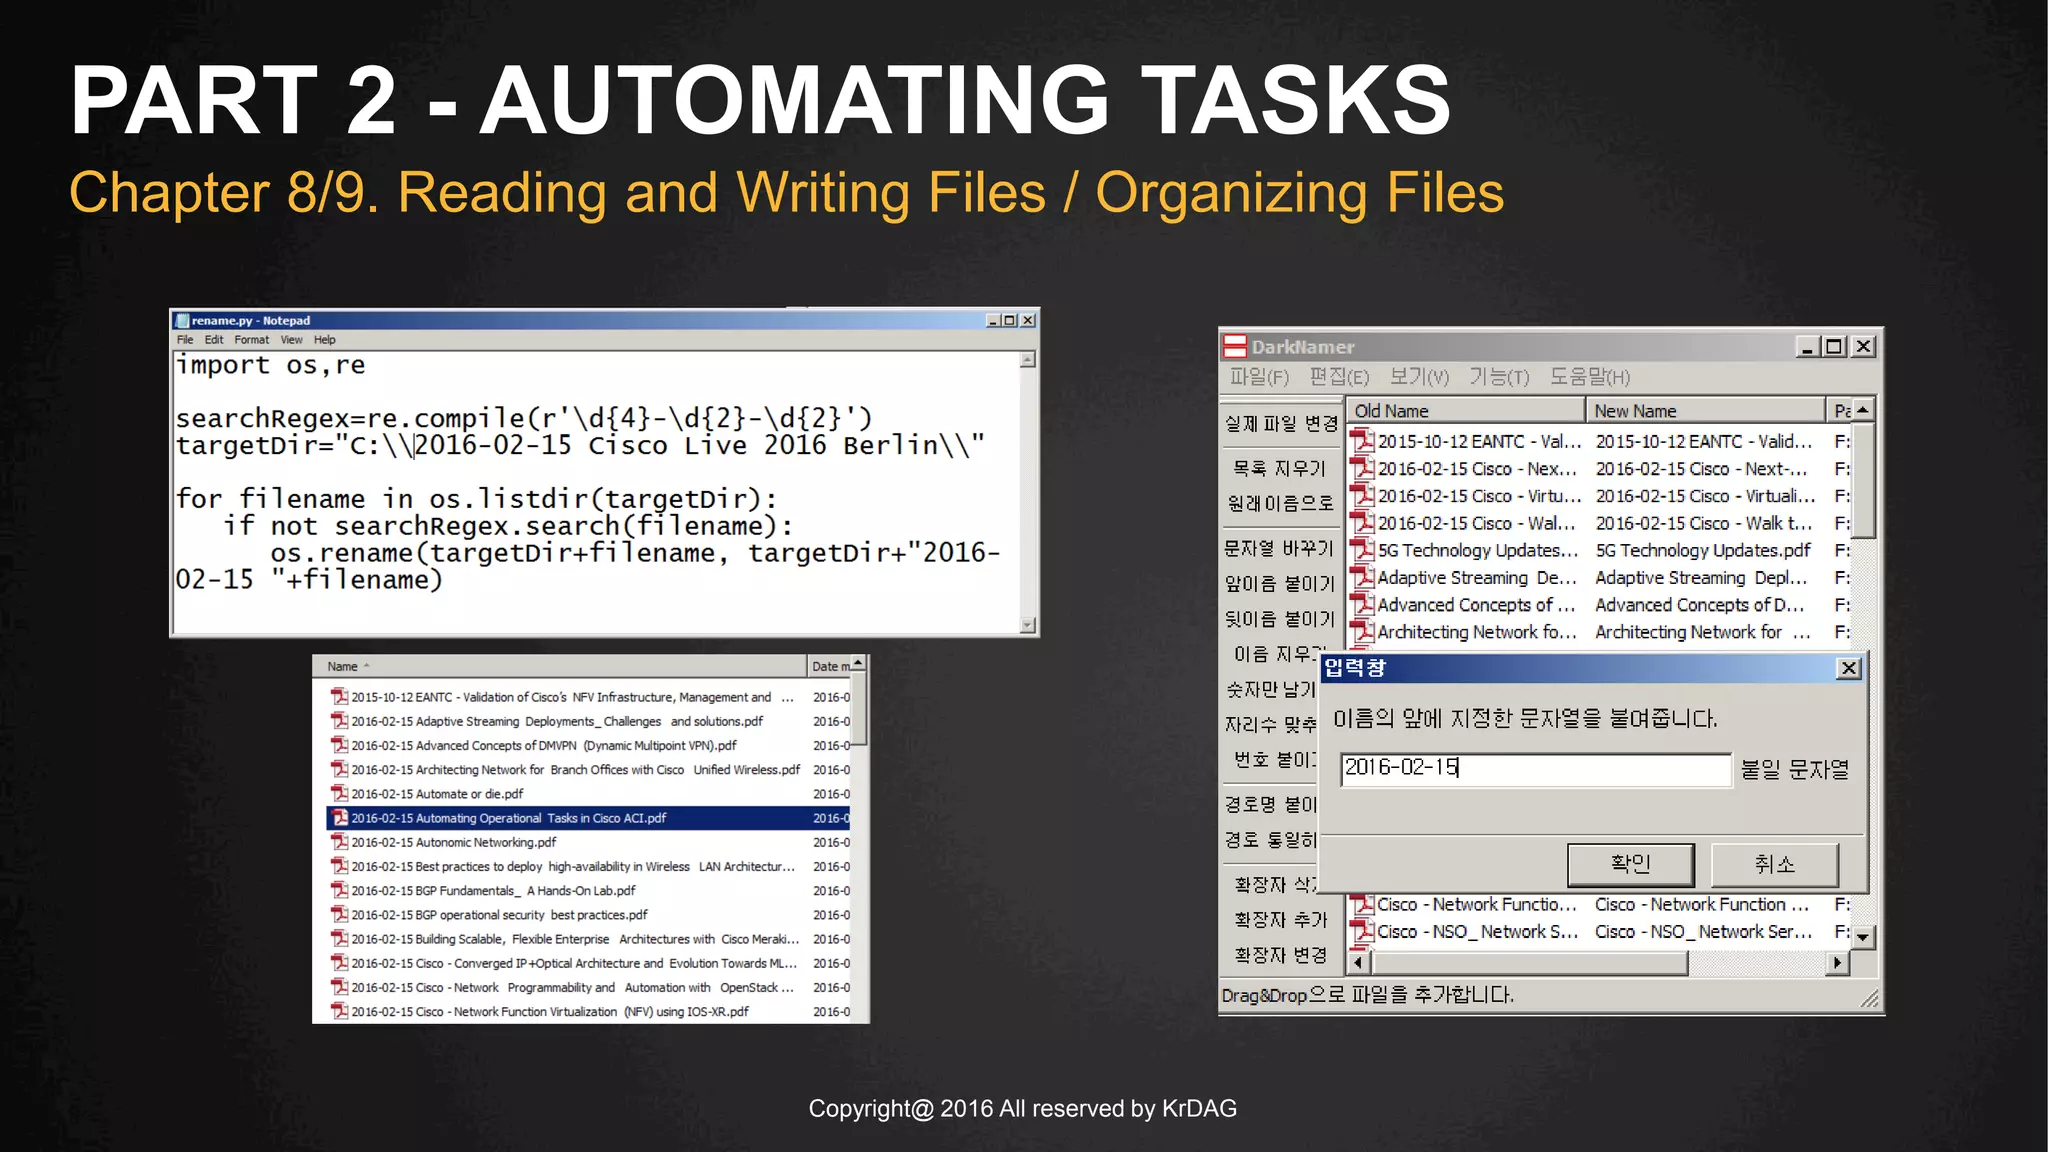Screen dimensions: 2048x1152
Task: Open the 파일(F) menu in DarkNamer
Action: coord(1259,377)
